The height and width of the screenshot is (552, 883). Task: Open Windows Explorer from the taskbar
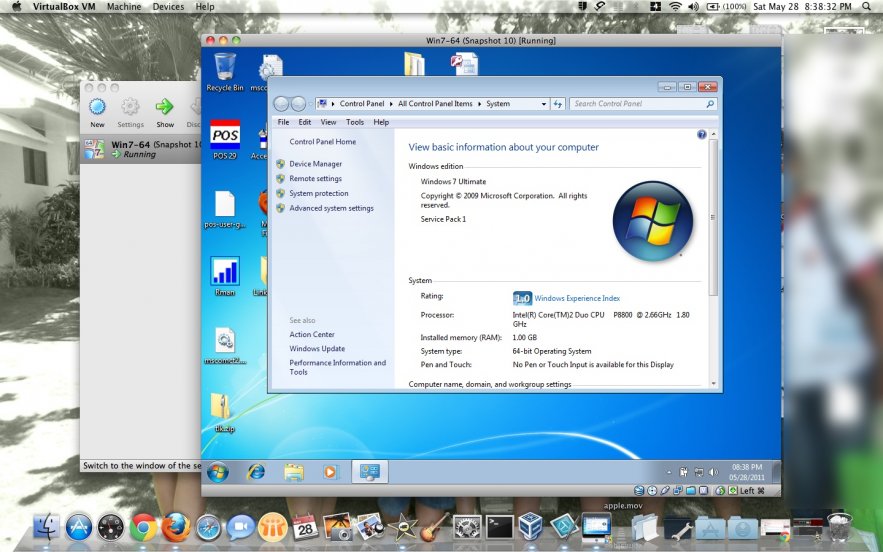click(x=293, y=472)
